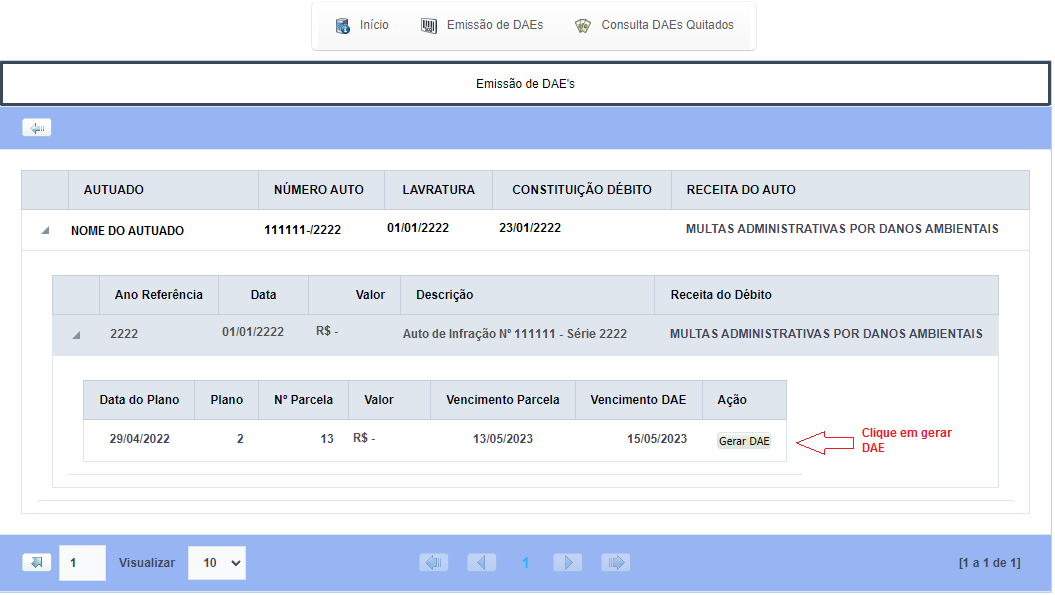This screenshot has width=1055, height=595.
Task: Go to the first page of results
Action: (x=434, y=563)
